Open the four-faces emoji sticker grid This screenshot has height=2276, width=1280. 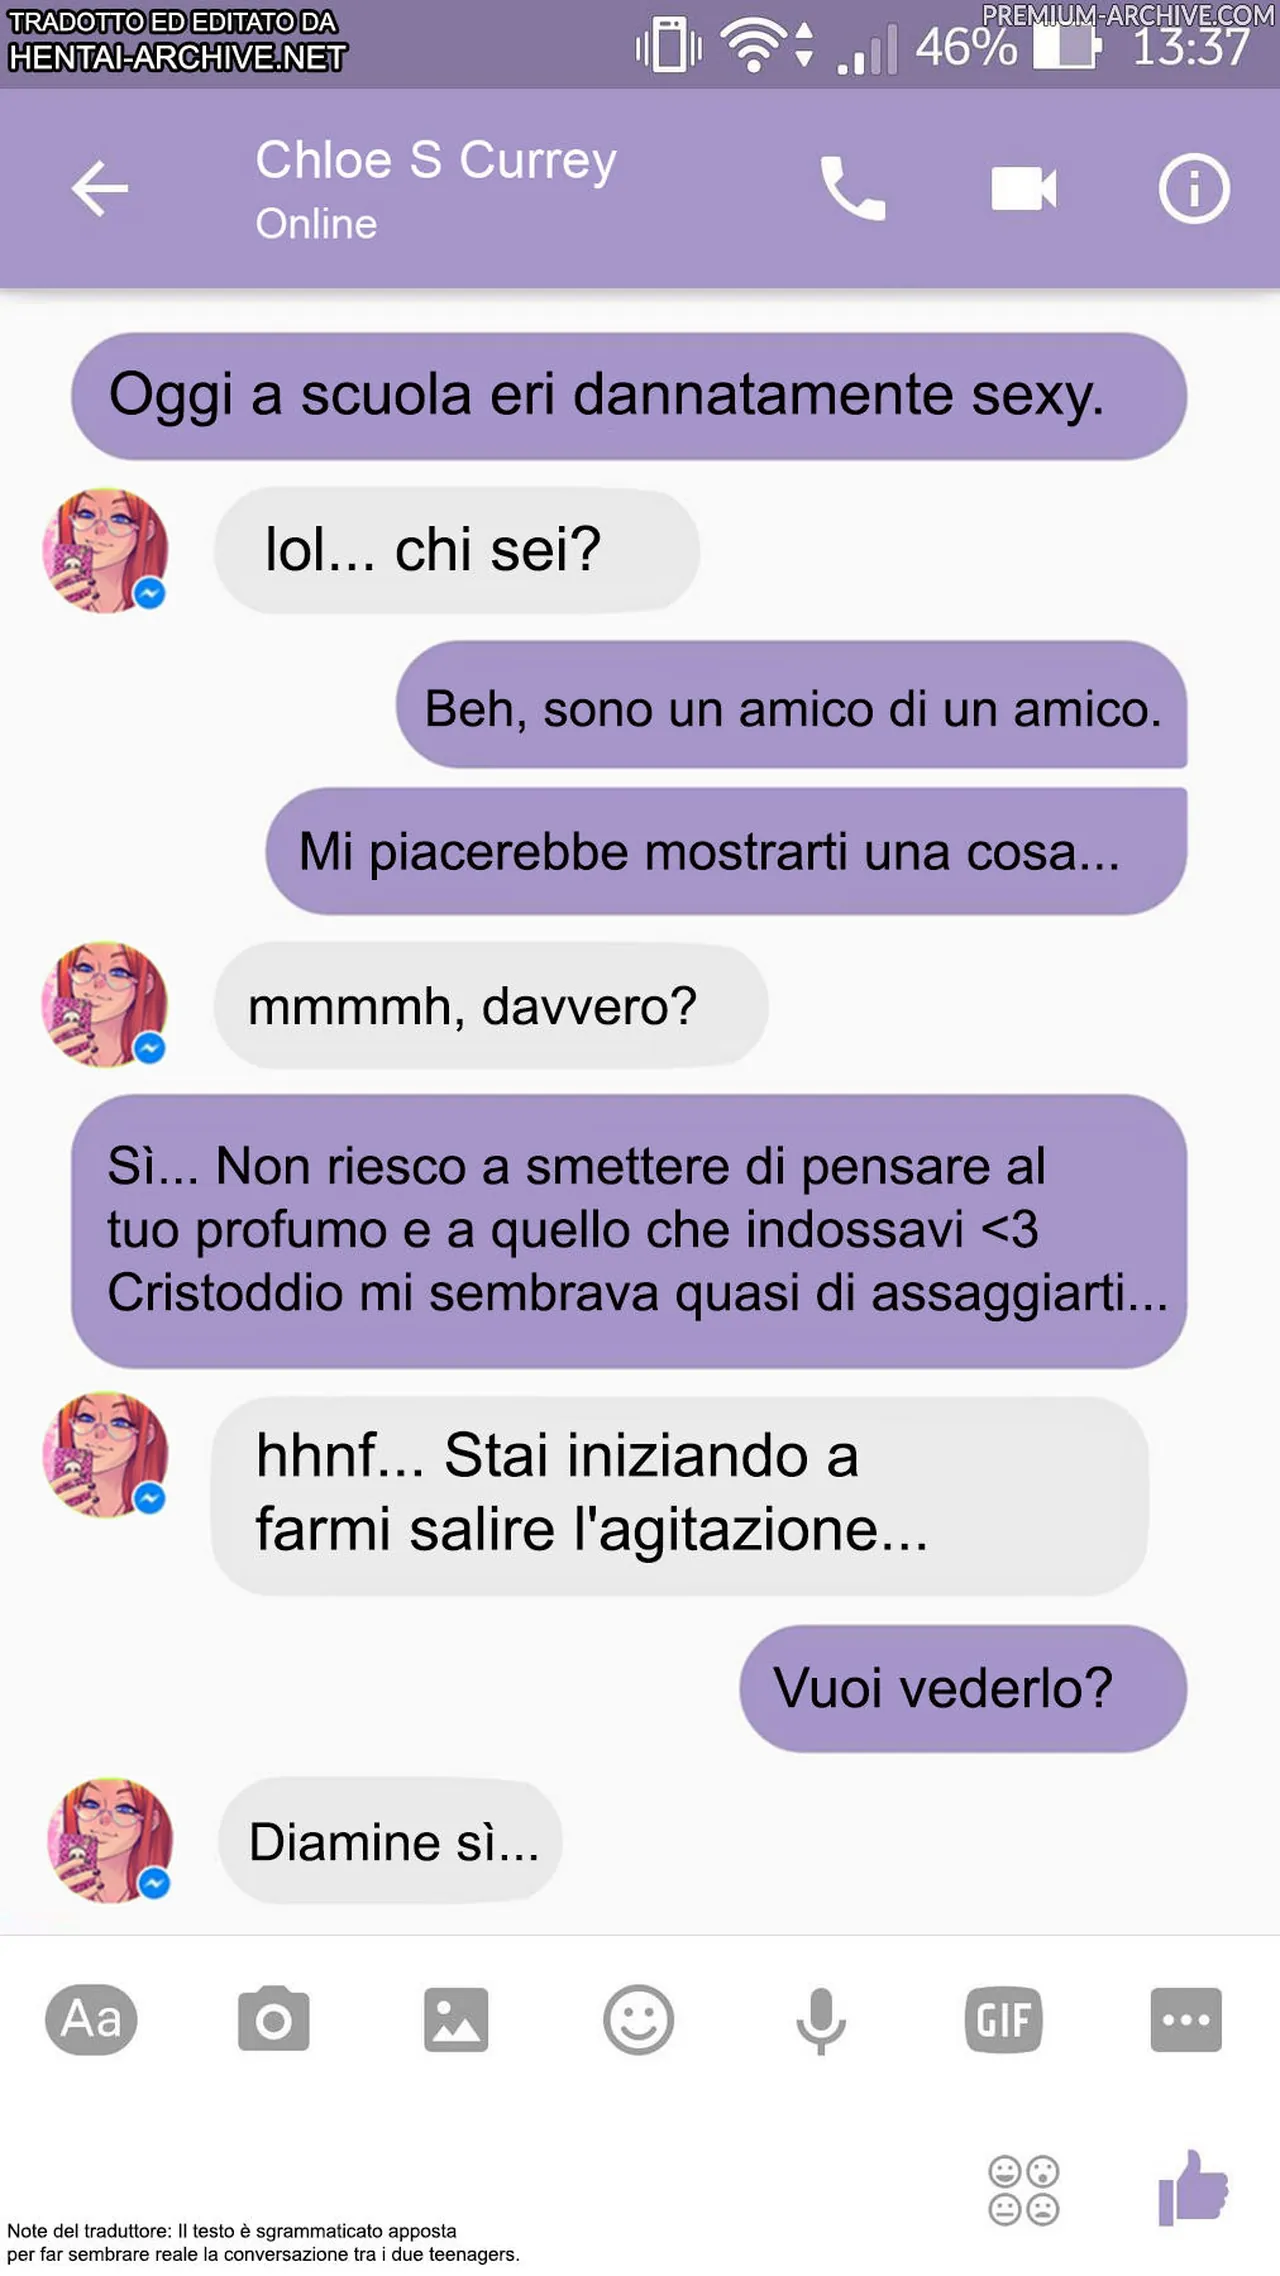1024,2189
